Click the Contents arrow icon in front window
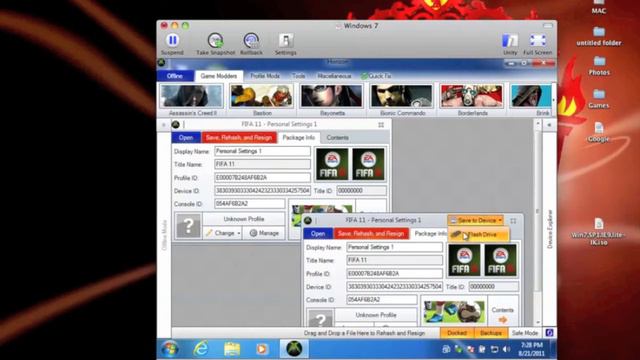This screenshot has height=360, width=640. click(502, 320)
